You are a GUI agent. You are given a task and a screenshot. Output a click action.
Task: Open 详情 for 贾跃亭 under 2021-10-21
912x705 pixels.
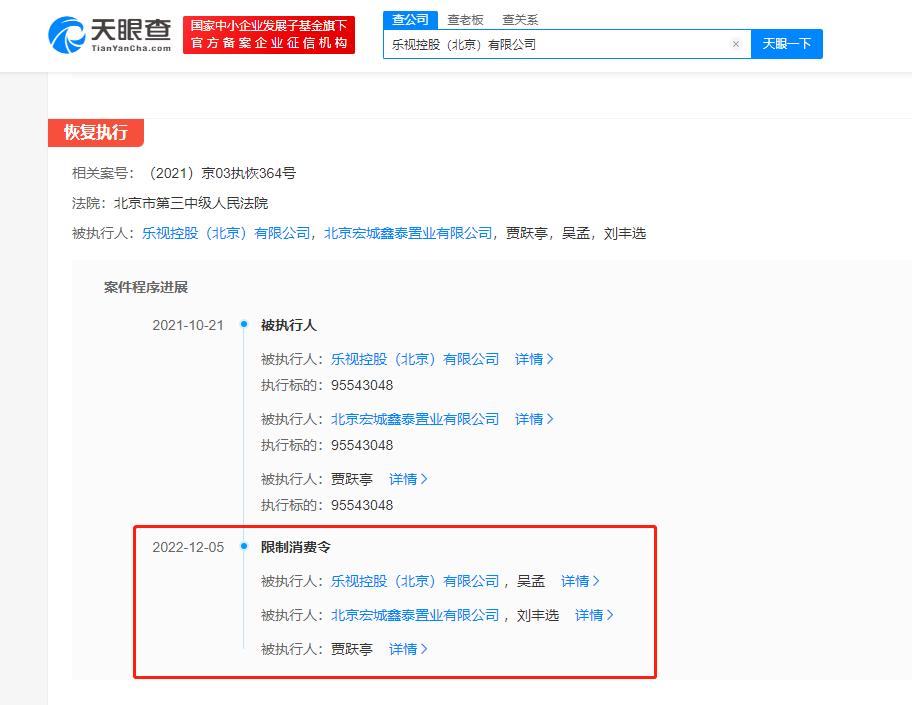click(408, 479)
